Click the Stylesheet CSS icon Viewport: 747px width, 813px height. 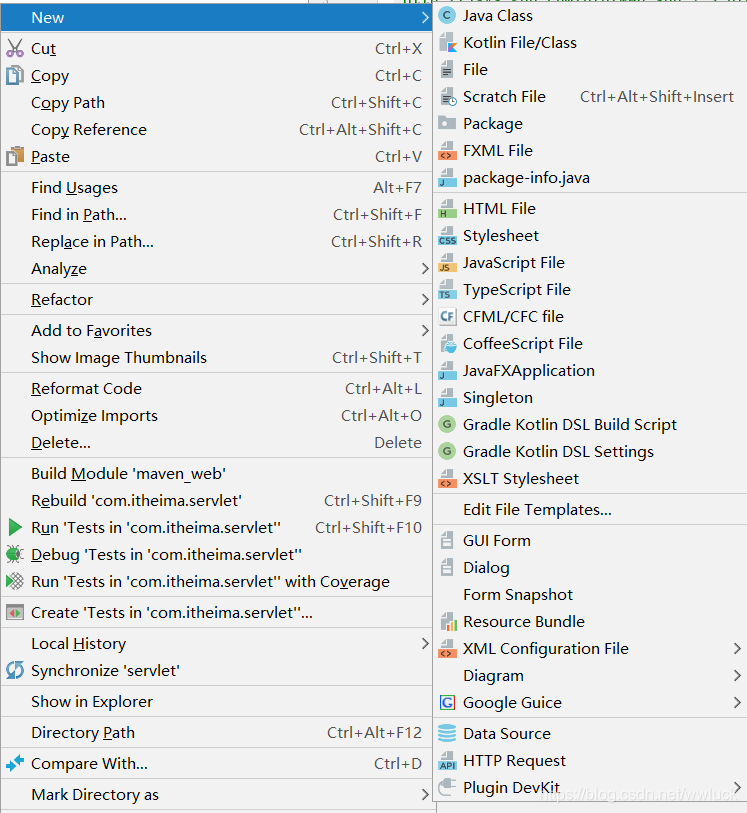tap(447, 235)
